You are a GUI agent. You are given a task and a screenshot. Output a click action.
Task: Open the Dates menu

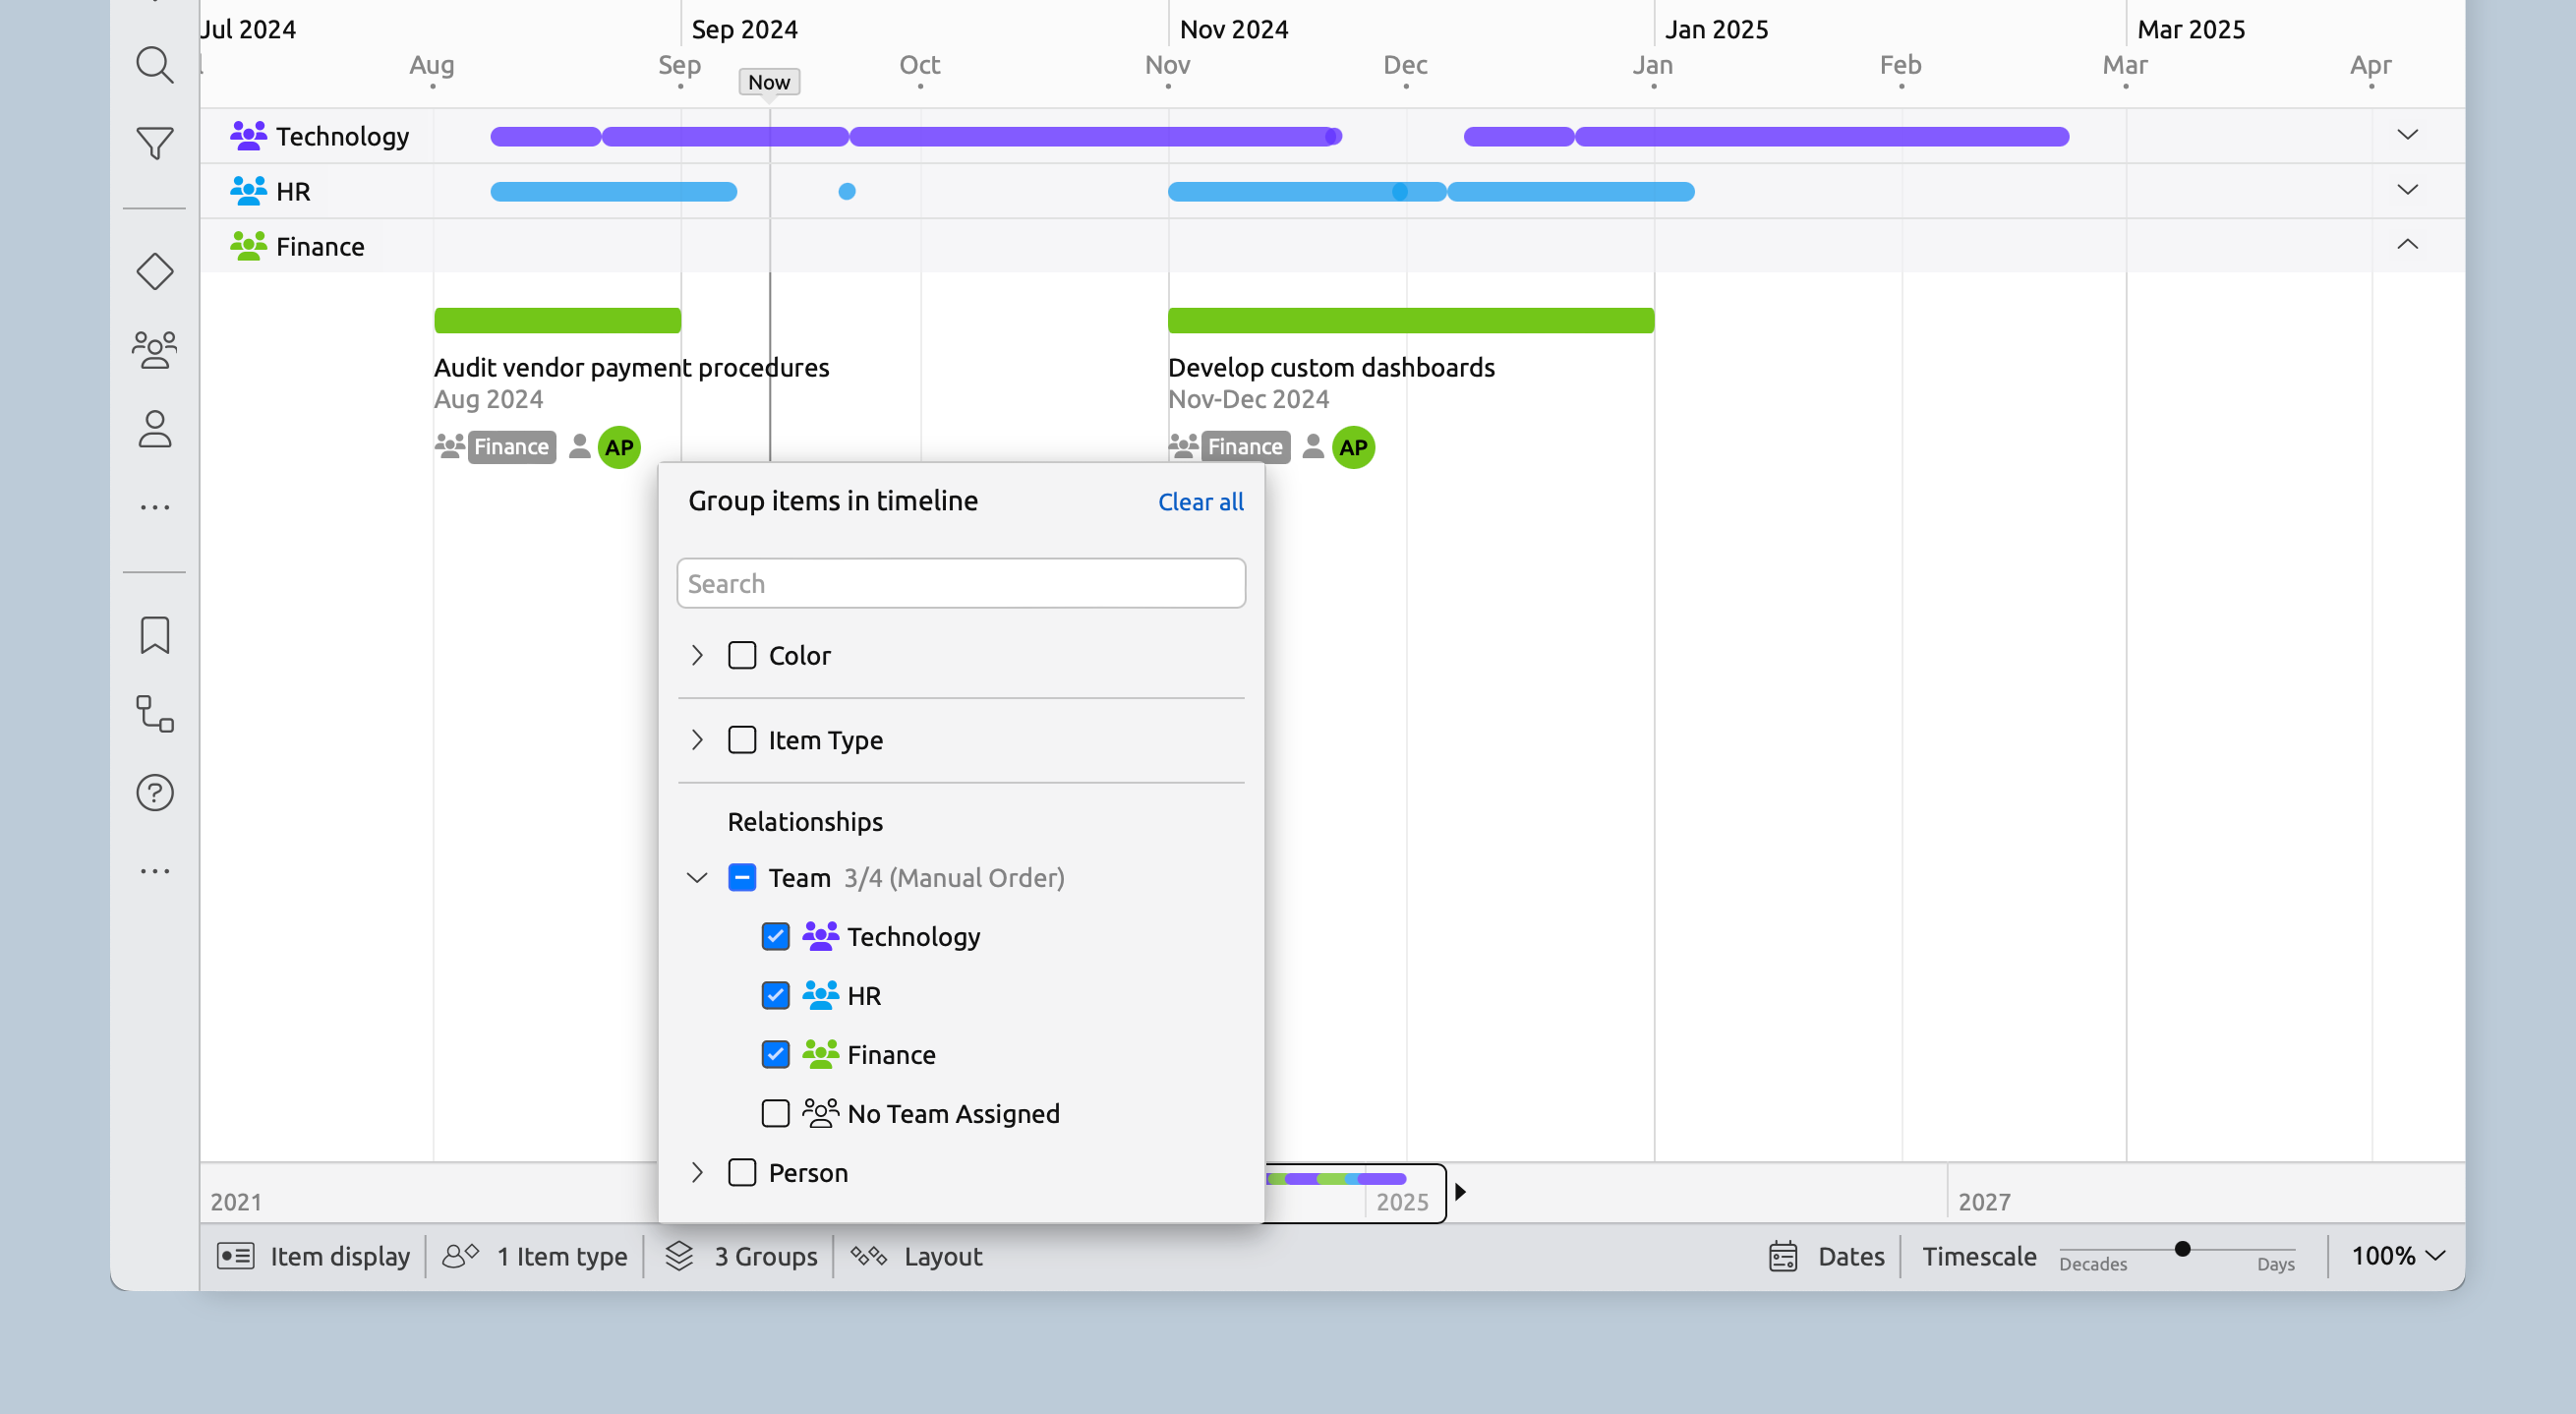pyautogui.click(x=1826, y=1256)
